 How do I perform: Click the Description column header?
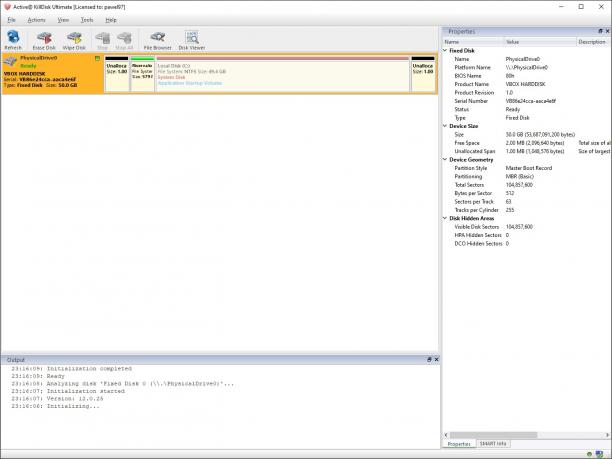(x=594, y=42)
